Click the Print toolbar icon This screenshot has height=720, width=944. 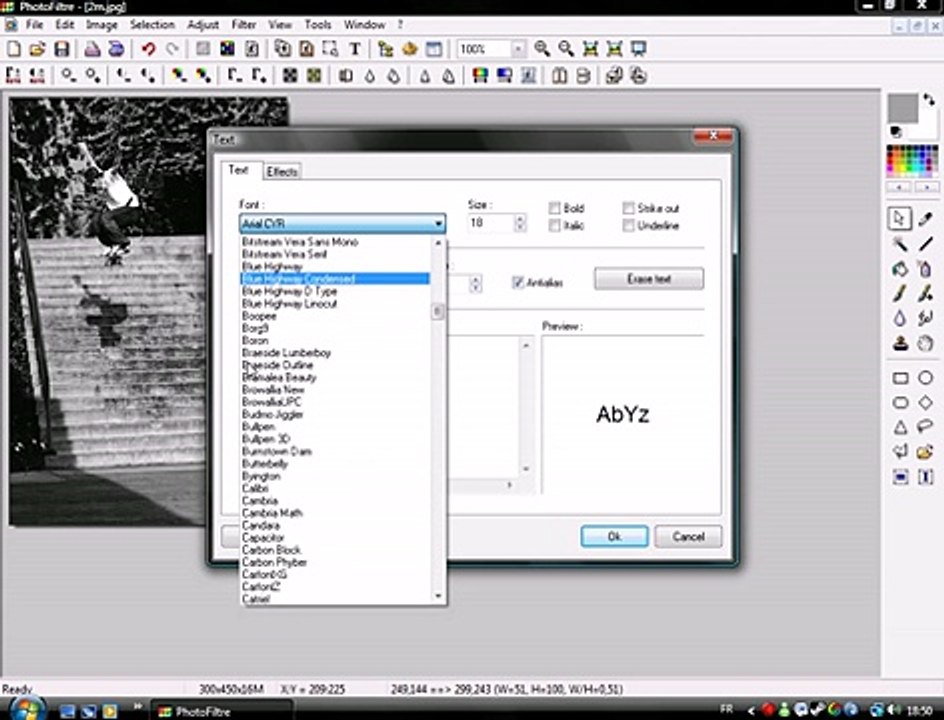[x=92, y=49]
